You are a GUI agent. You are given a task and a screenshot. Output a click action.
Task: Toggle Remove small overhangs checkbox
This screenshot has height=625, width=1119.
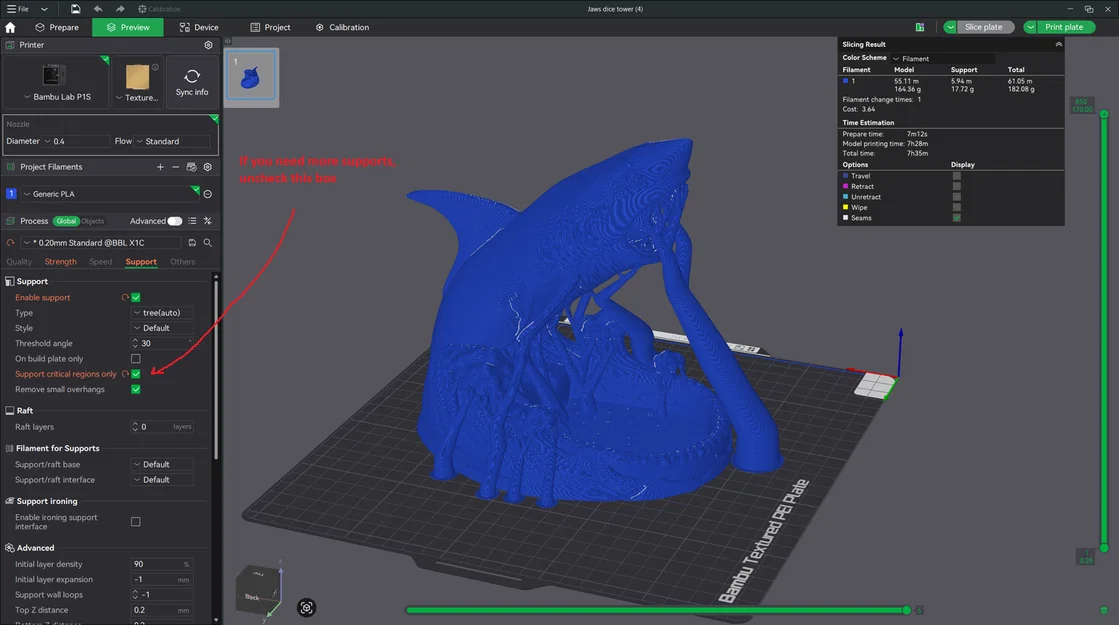pyautogui.click(x=136, y=390)
